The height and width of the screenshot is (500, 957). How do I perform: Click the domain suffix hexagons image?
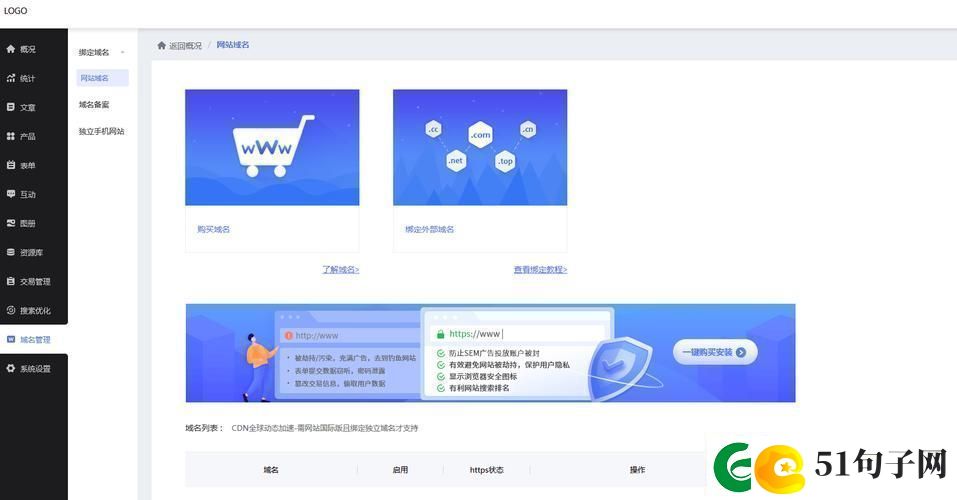tap(480, 147)
